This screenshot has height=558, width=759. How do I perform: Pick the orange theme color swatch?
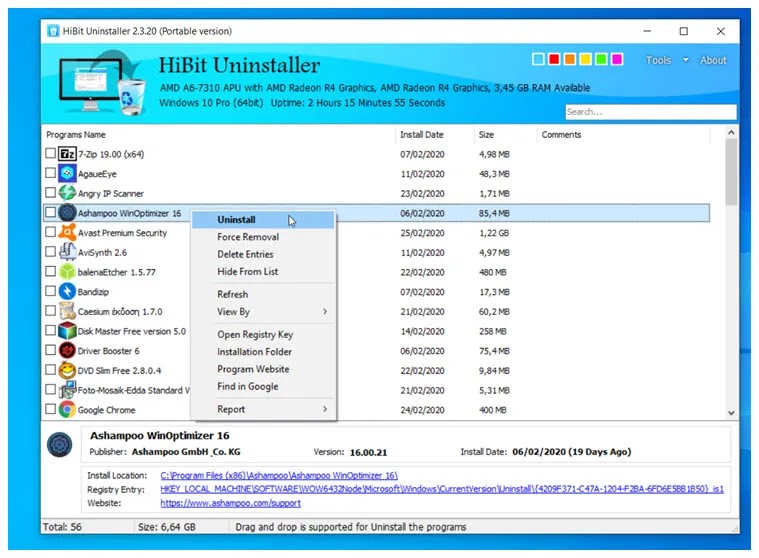[x=570, y=59]
